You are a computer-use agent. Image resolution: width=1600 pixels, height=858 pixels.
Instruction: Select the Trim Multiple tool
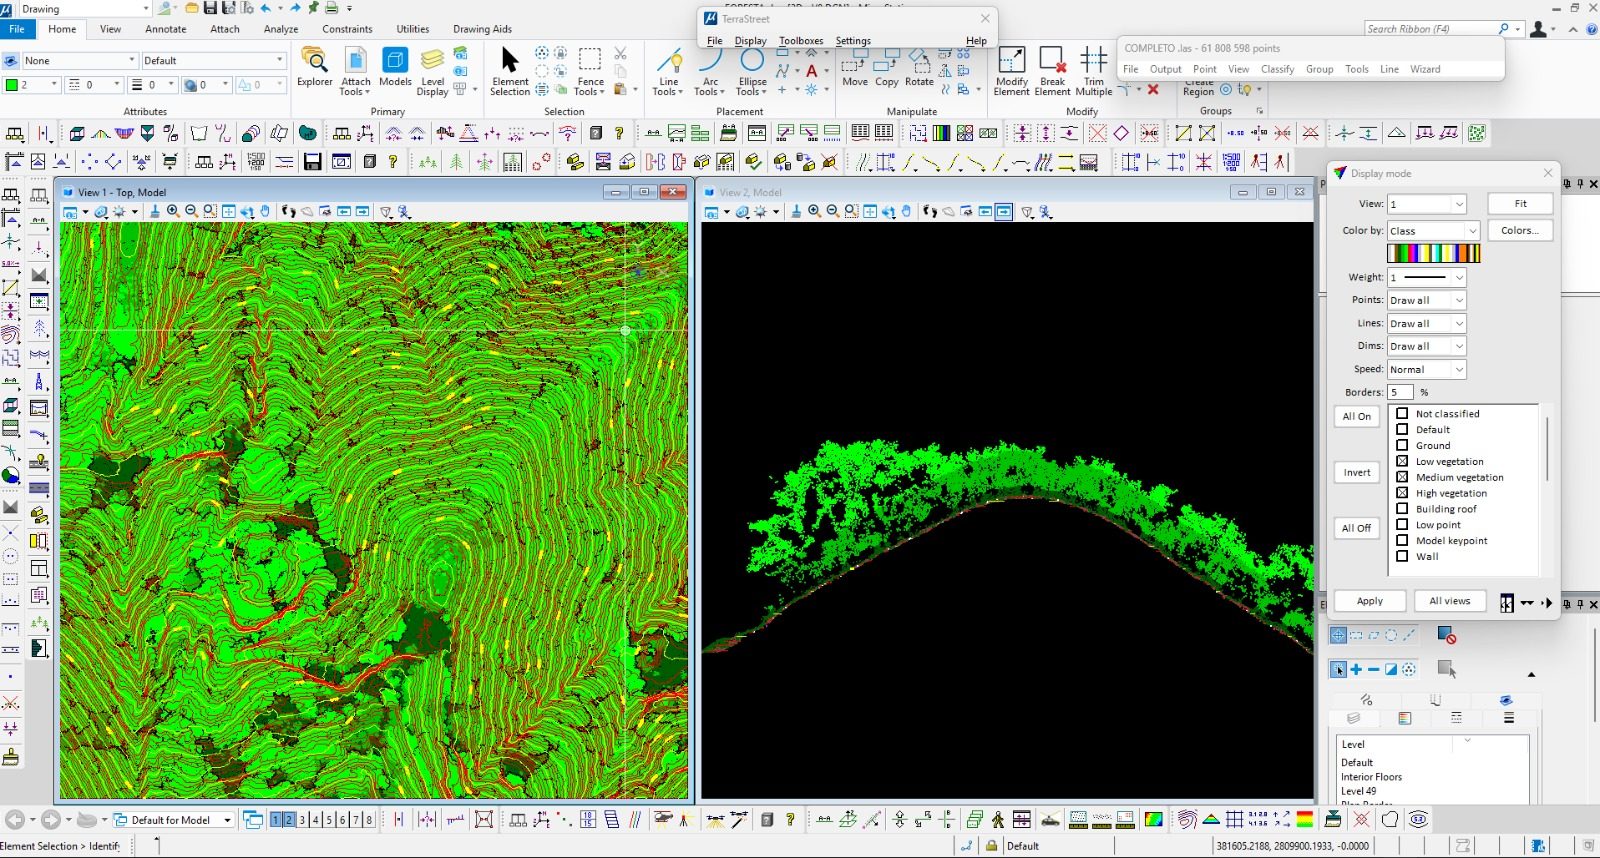tap(1094, 71)
